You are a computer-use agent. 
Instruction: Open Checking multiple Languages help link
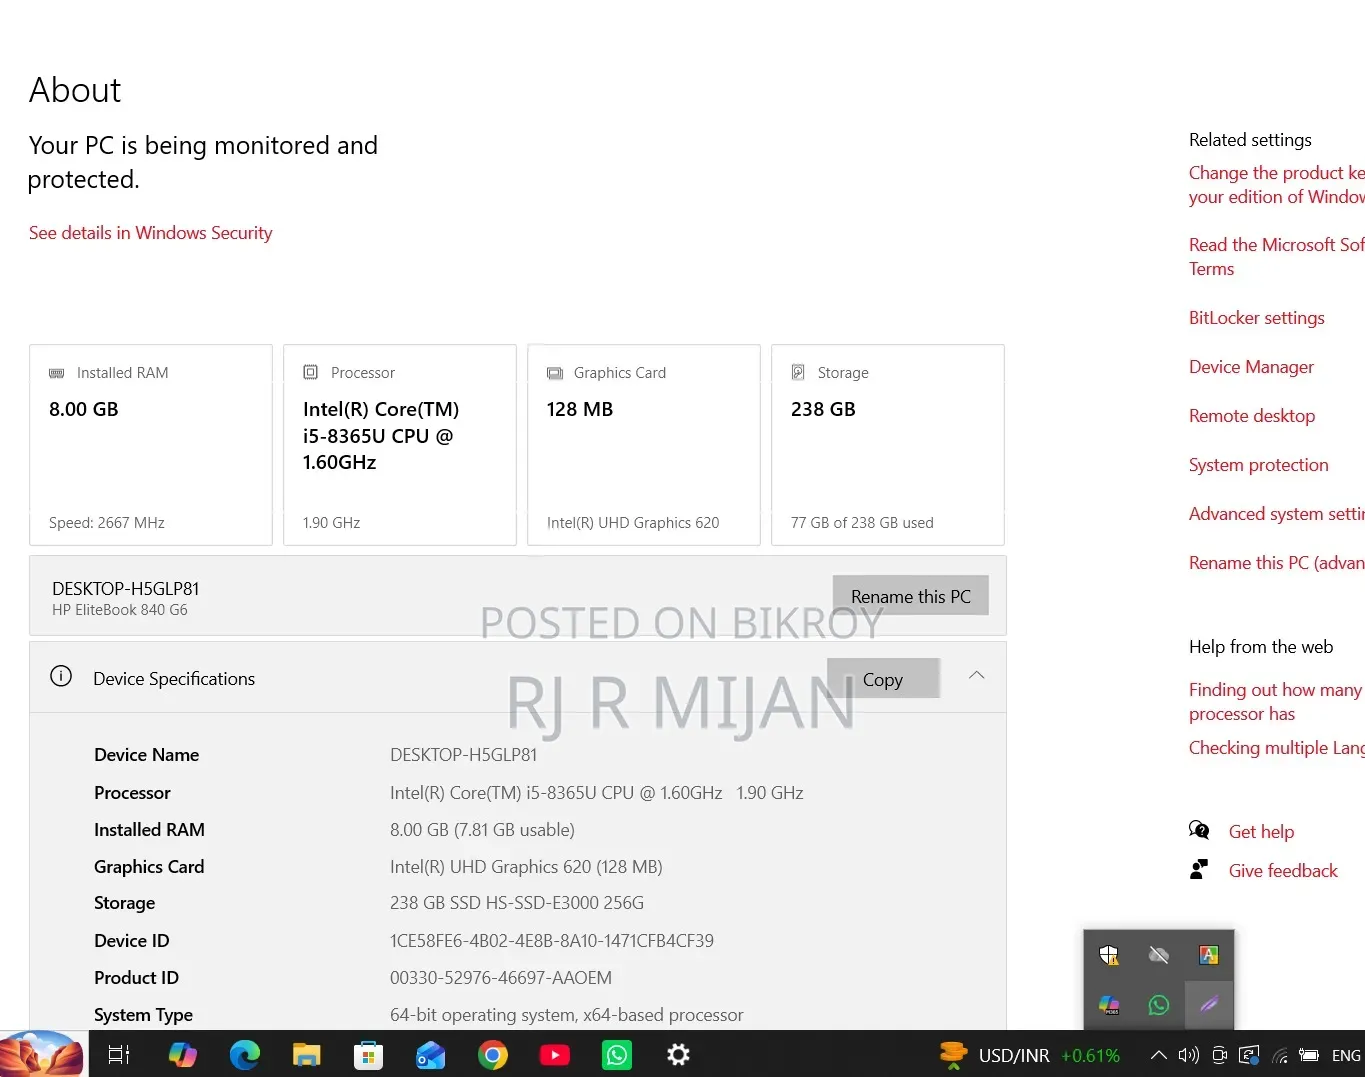(1277, 748)
